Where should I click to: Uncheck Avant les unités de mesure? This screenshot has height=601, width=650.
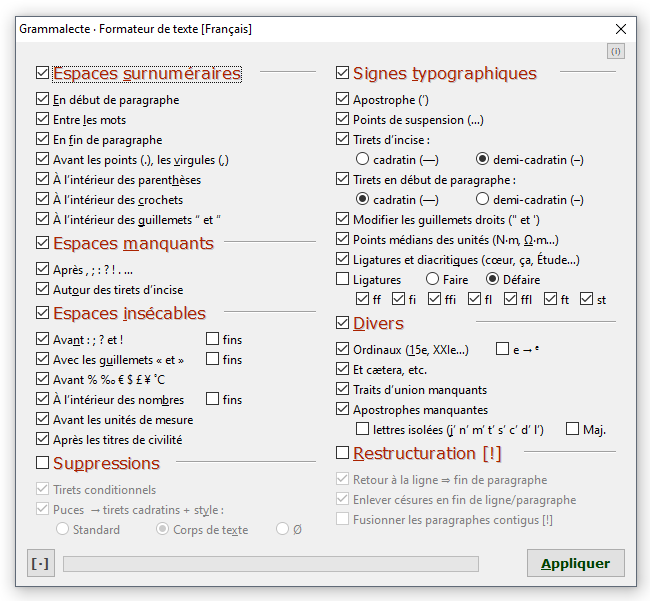42,419
